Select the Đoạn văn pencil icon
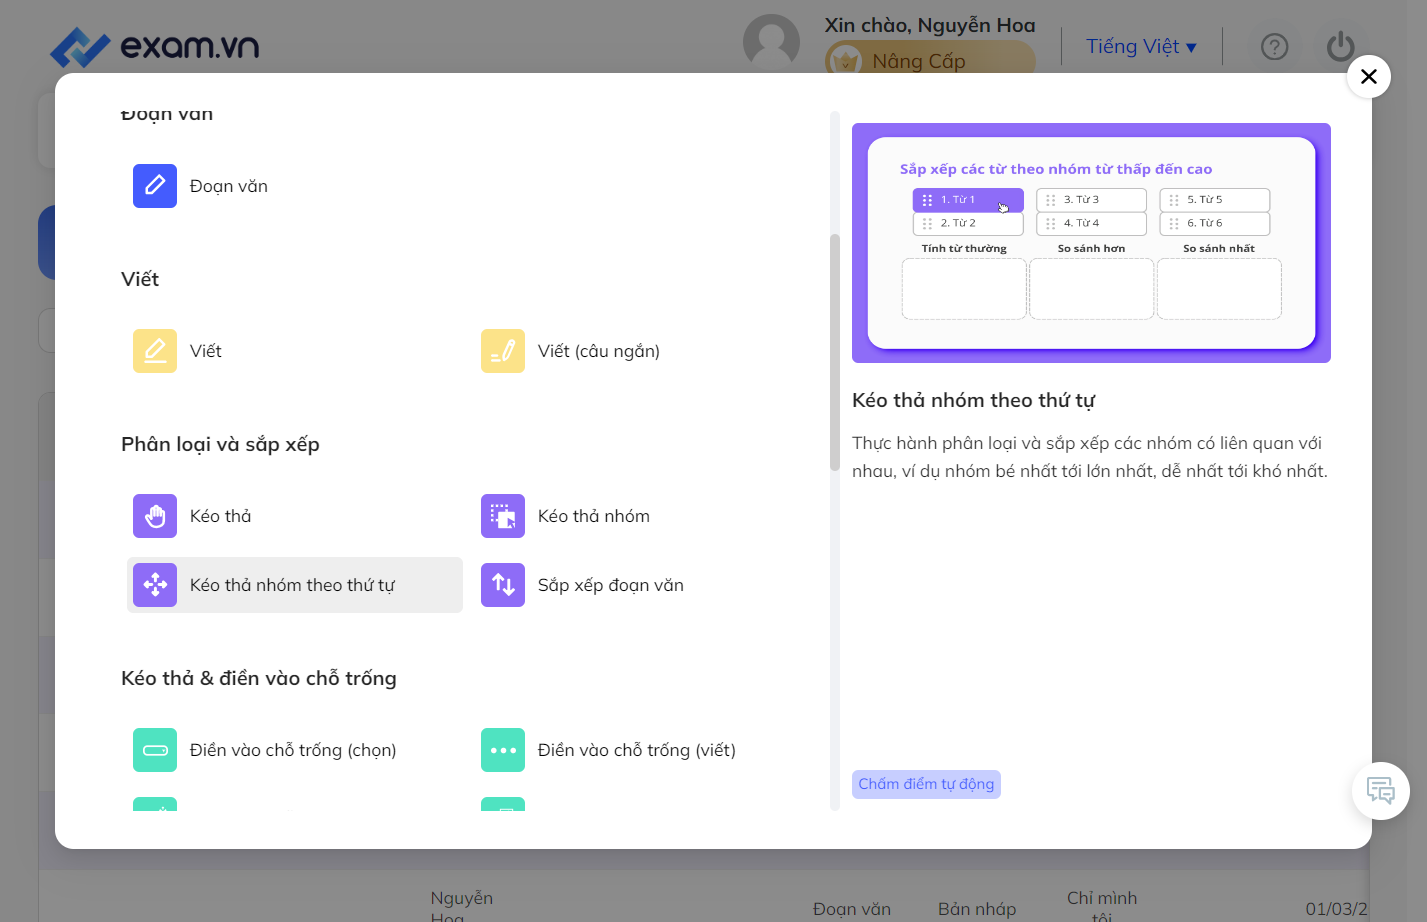Image resolution: width=1427 pixels, height=922 pixels. pyautogui.click(x=155, y=186)
